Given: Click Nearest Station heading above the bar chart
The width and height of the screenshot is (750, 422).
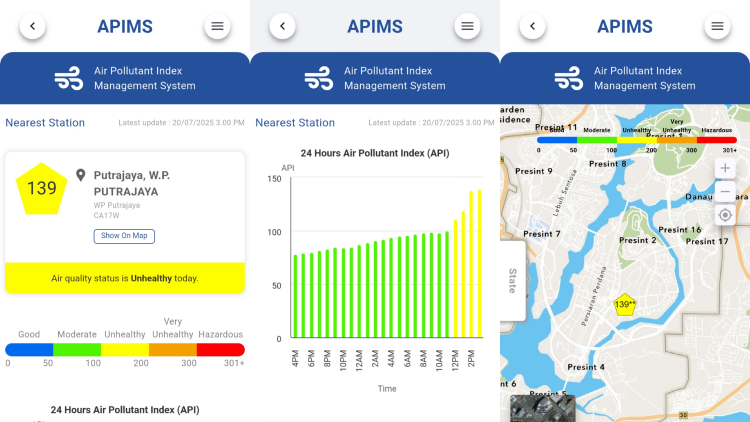Looking at the screenshot, I should pos(295,123).
